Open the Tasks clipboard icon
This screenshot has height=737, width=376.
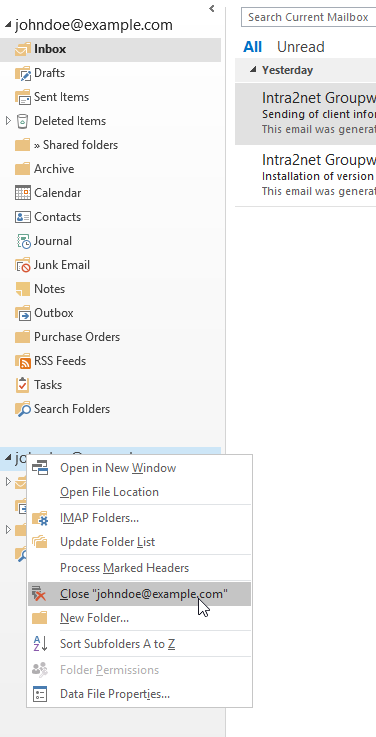tap(22, 384)
